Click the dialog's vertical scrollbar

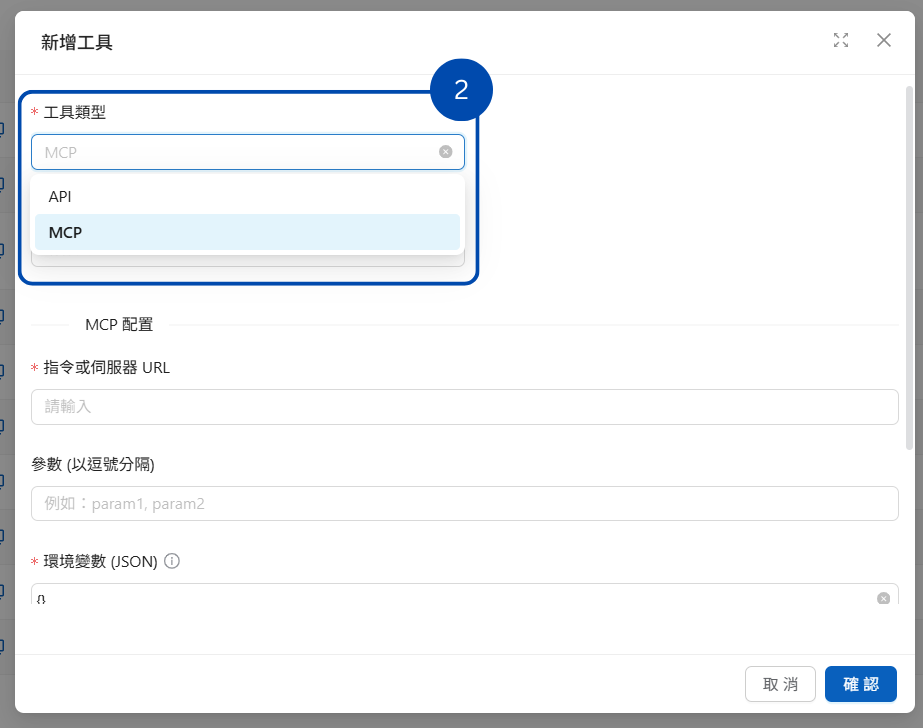pyautogui.click(x=908, y=270)
